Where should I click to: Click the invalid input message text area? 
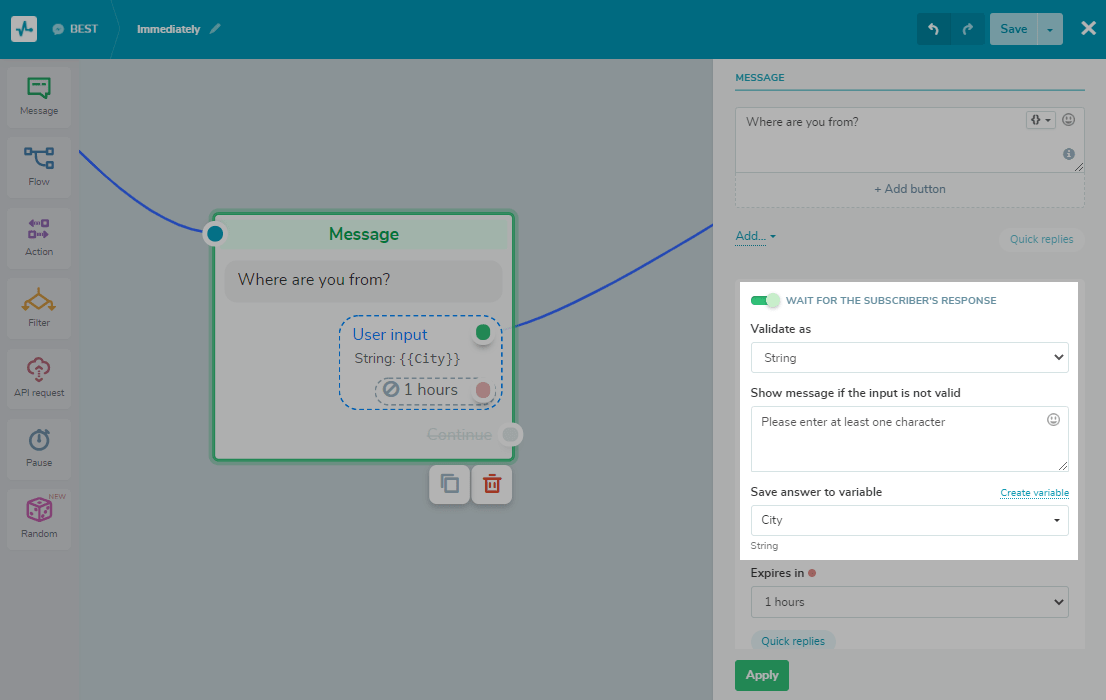pyautogui.click(x=909, y=439)
